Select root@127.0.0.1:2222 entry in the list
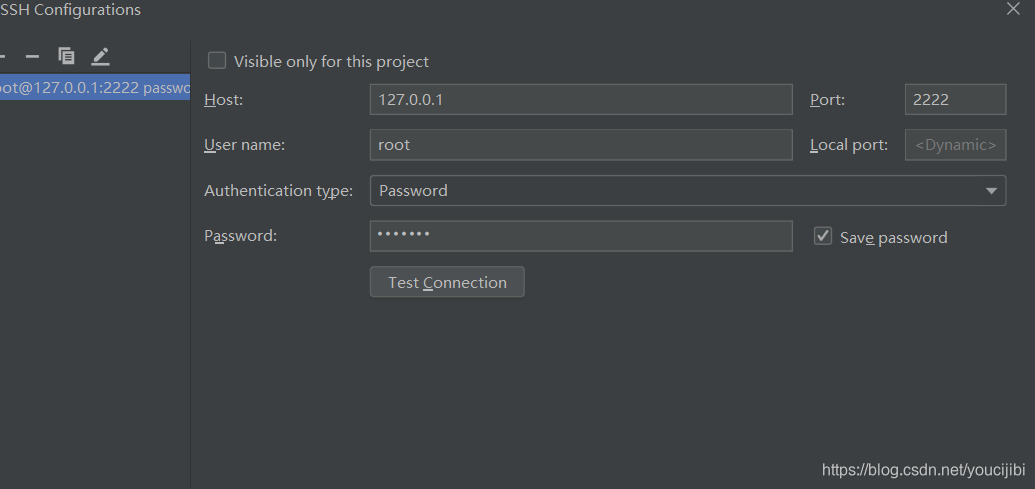 click(x=95, y=87)
